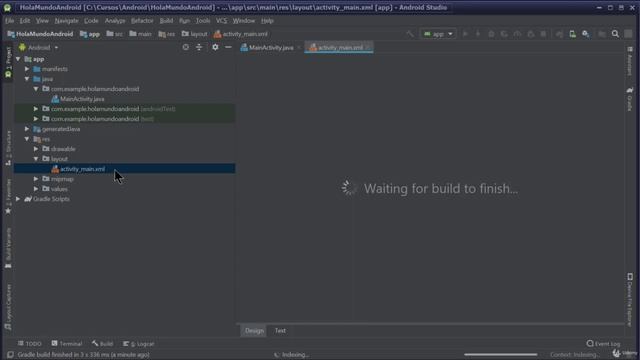Open the File menu

9,21
